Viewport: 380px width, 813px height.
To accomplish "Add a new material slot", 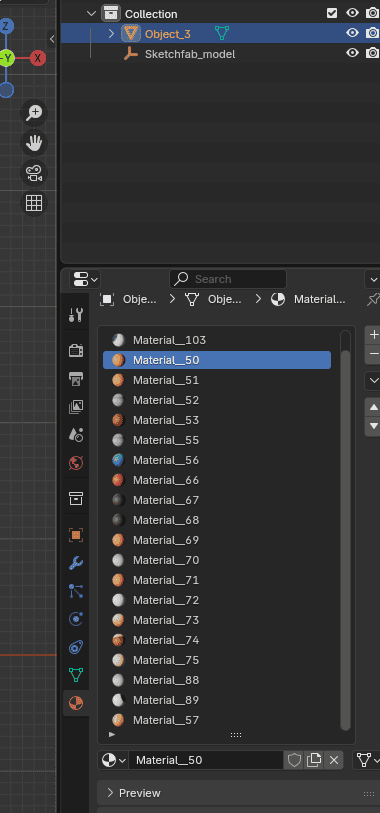I will click(373, 335).
